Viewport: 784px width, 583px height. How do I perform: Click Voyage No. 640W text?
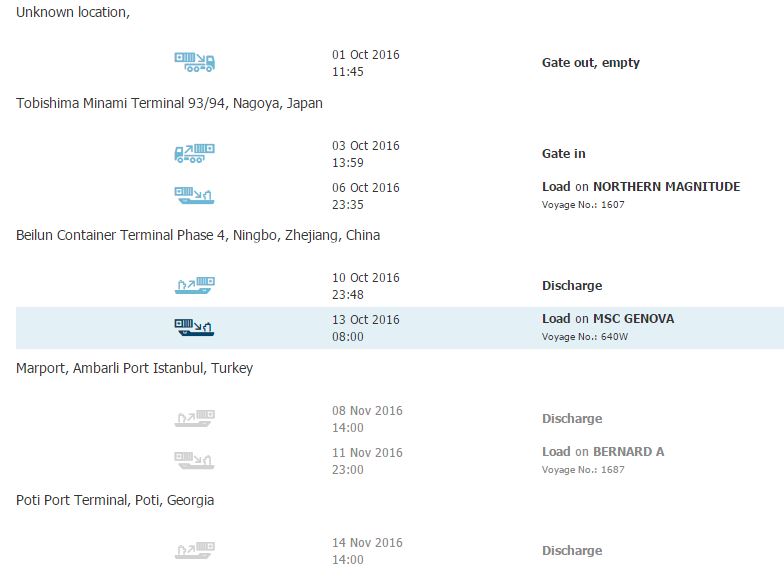(585, 336)
